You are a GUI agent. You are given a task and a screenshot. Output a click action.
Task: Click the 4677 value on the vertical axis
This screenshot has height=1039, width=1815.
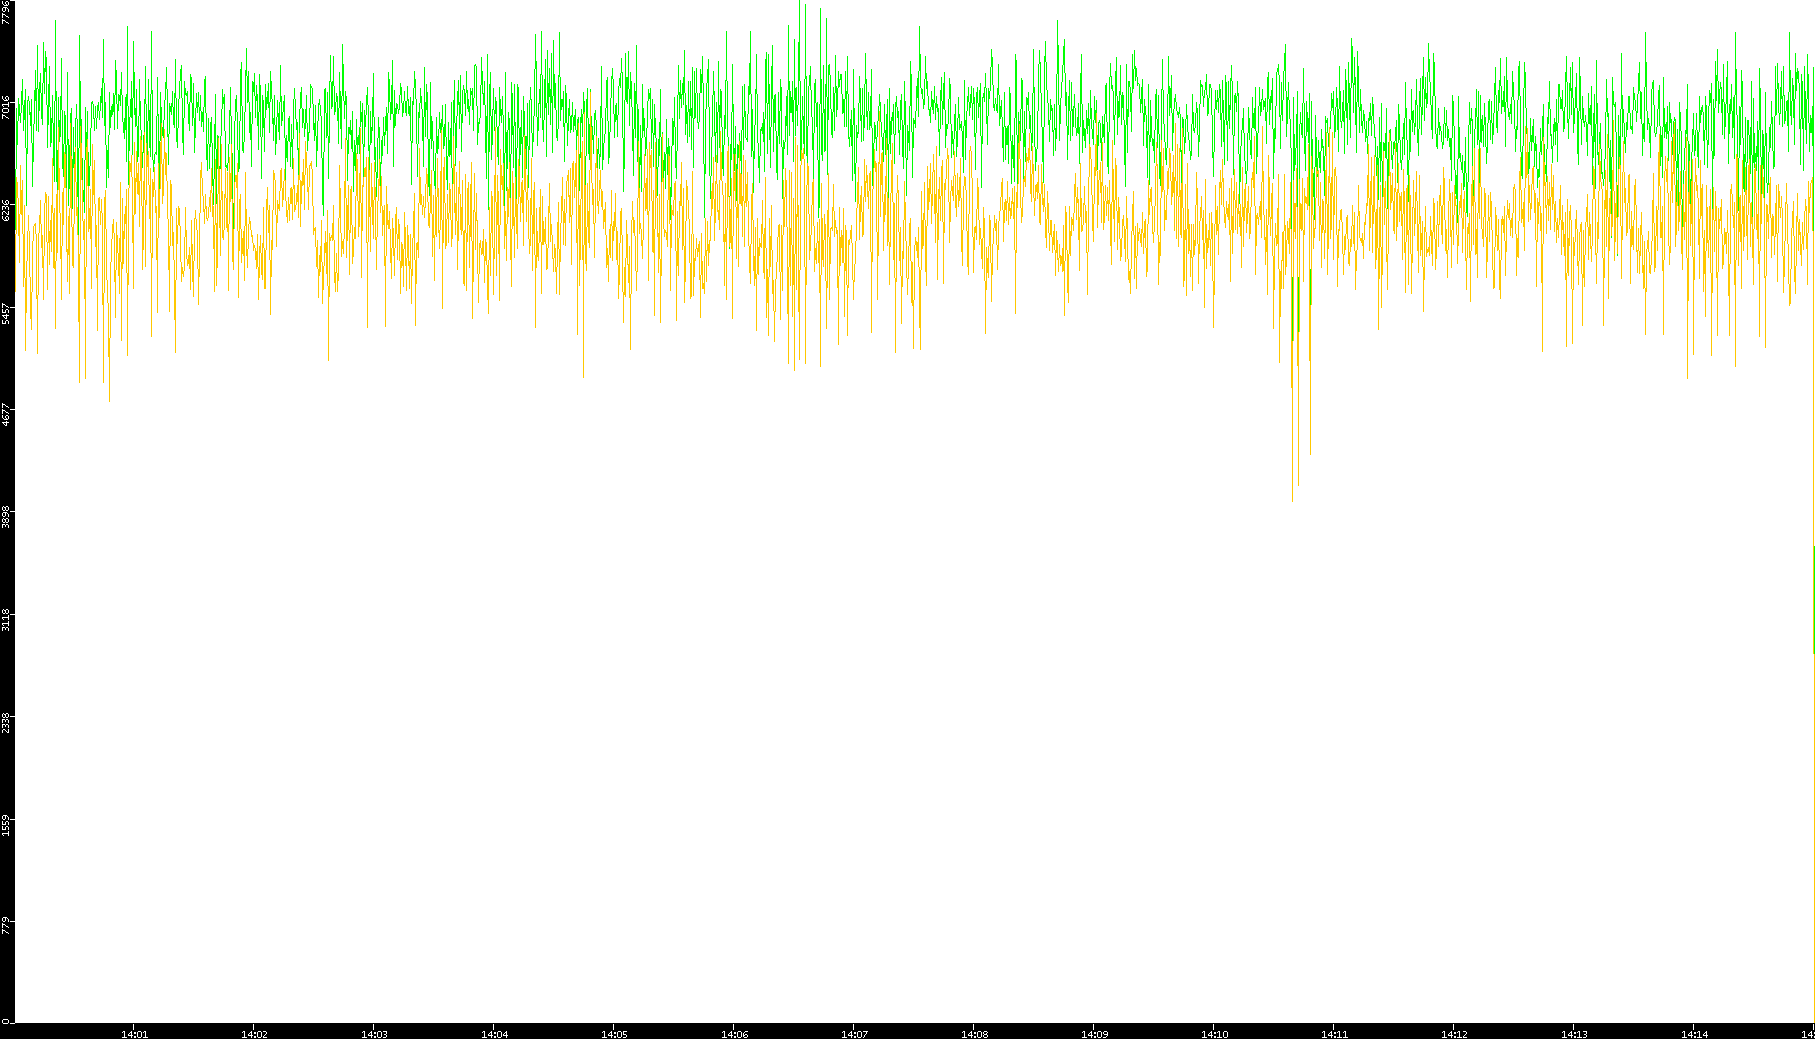point(6,415)
